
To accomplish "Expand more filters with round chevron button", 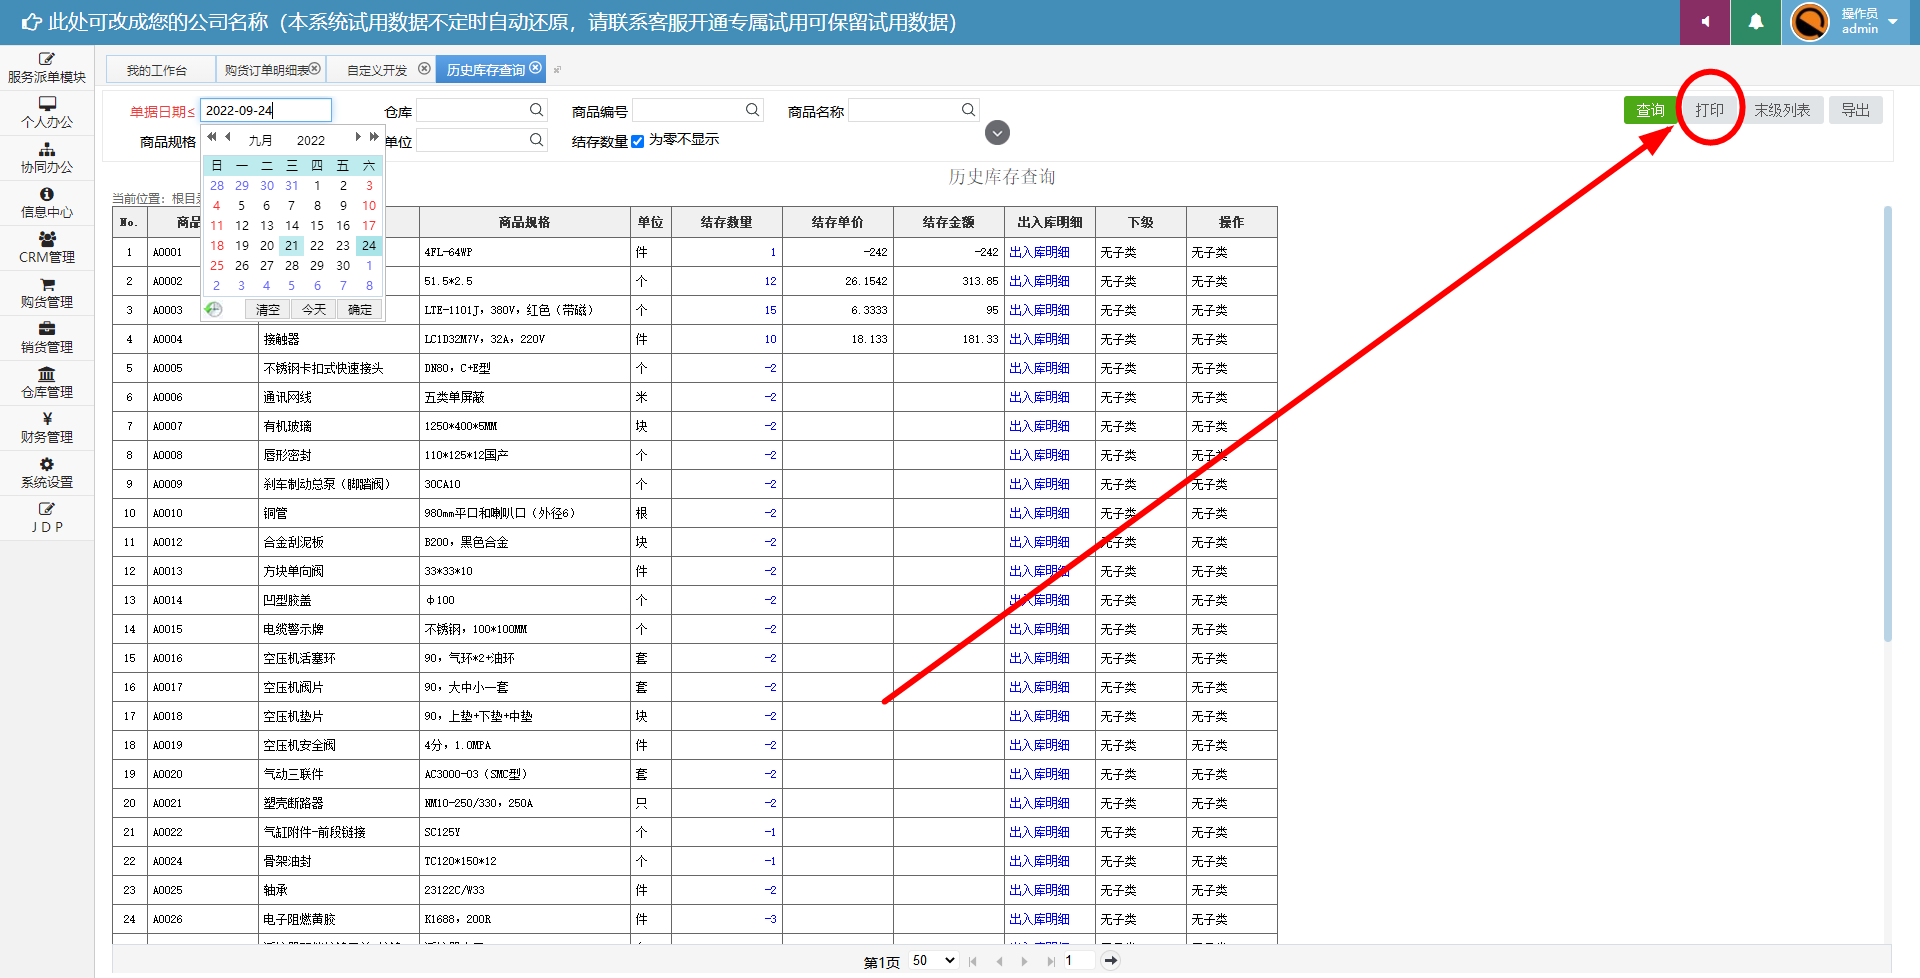I will click(x=997, y=133).
